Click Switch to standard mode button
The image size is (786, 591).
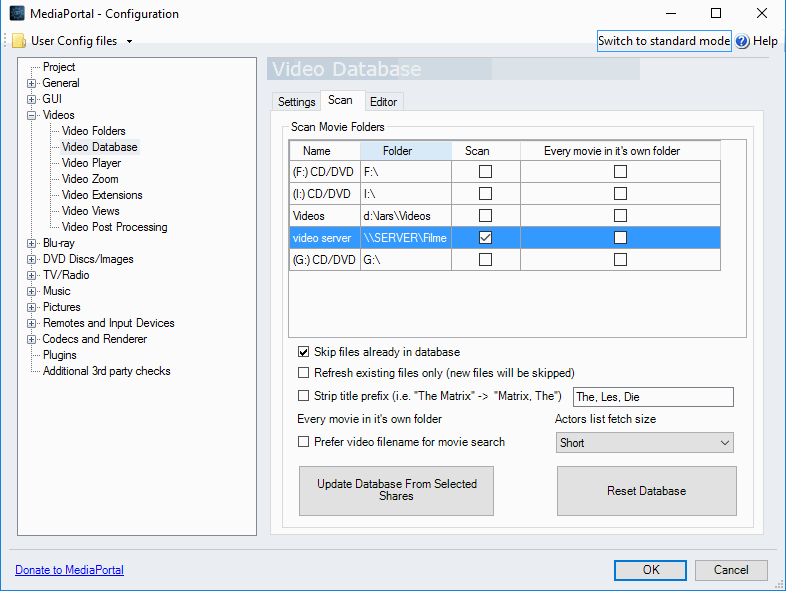point(664,41)
